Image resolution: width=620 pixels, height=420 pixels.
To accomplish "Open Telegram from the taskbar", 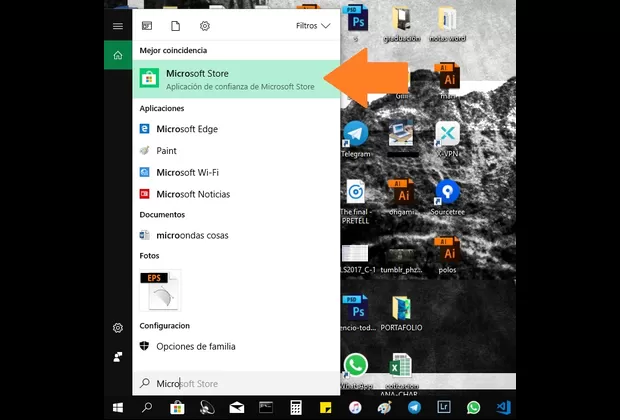I will tap(414, 407).
